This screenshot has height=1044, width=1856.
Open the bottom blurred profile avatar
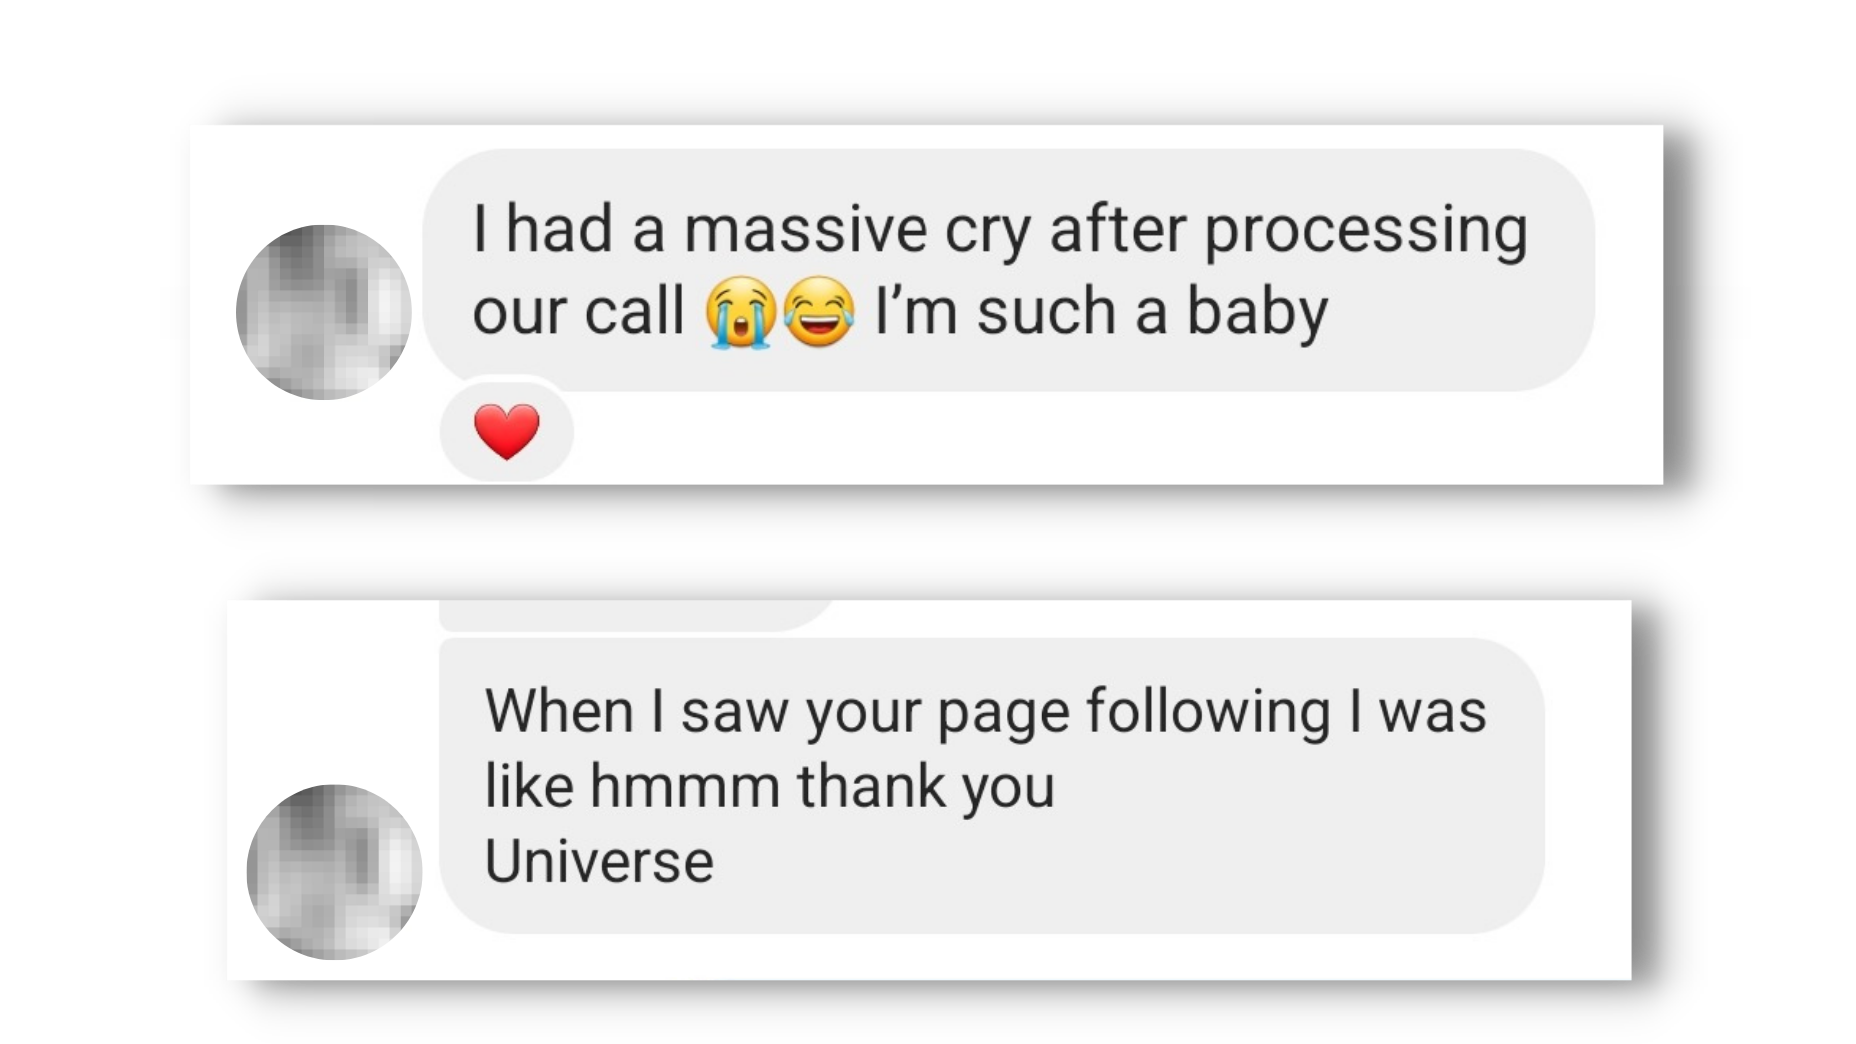[x=334, y=872]
